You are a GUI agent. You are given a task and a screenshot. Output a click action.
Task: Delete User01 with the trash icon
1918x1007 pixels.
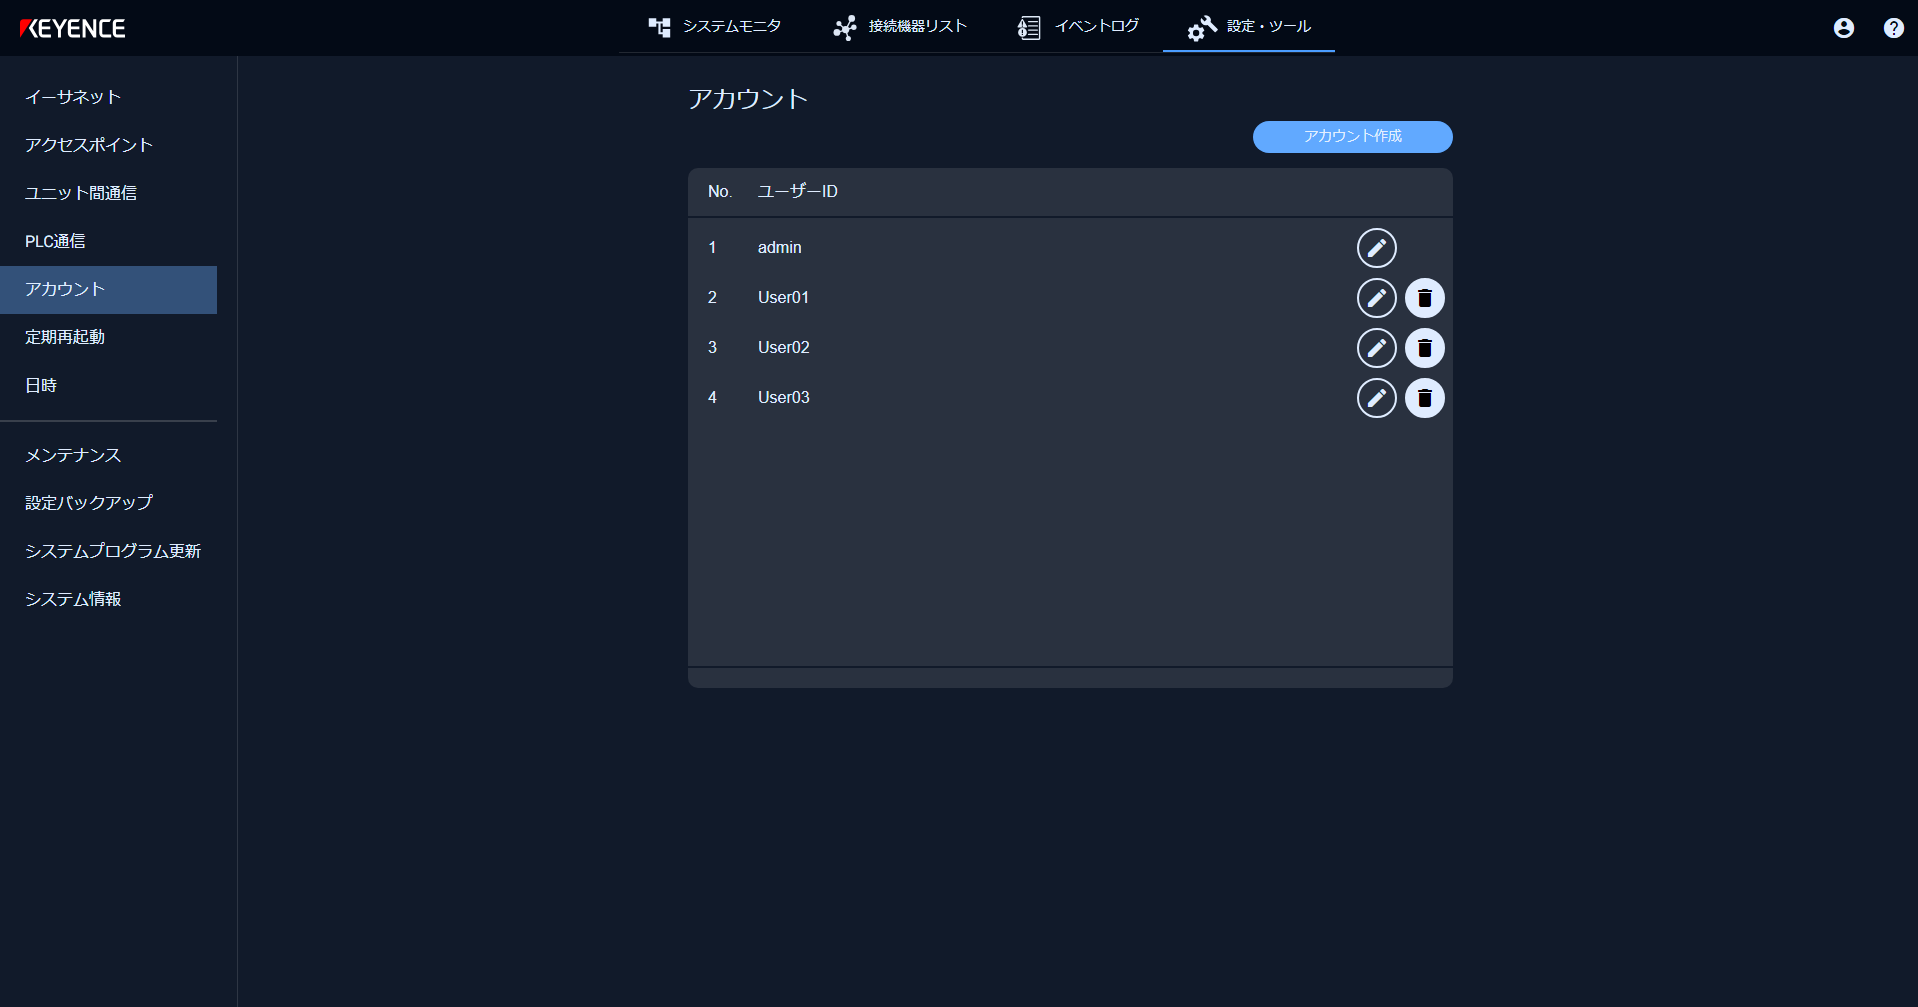point(1425,297)
